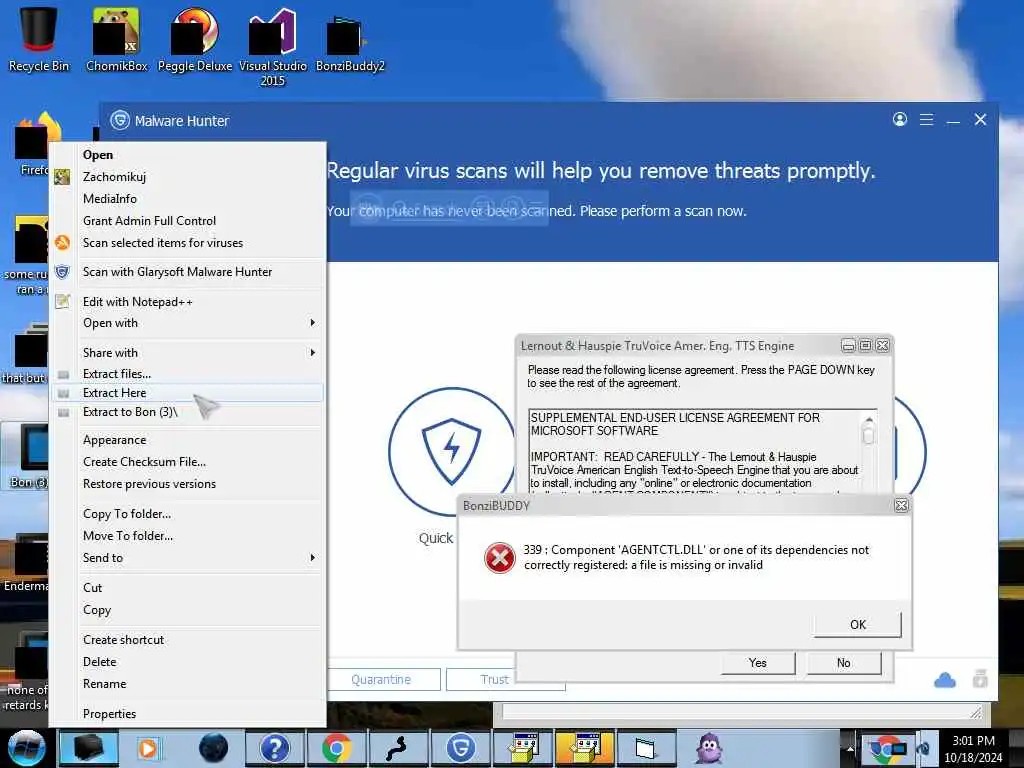The height and width of the screenshot is (768, 1024).
Task: Open Google Chrome from the taskbar
Action: [x=336, y=748]
